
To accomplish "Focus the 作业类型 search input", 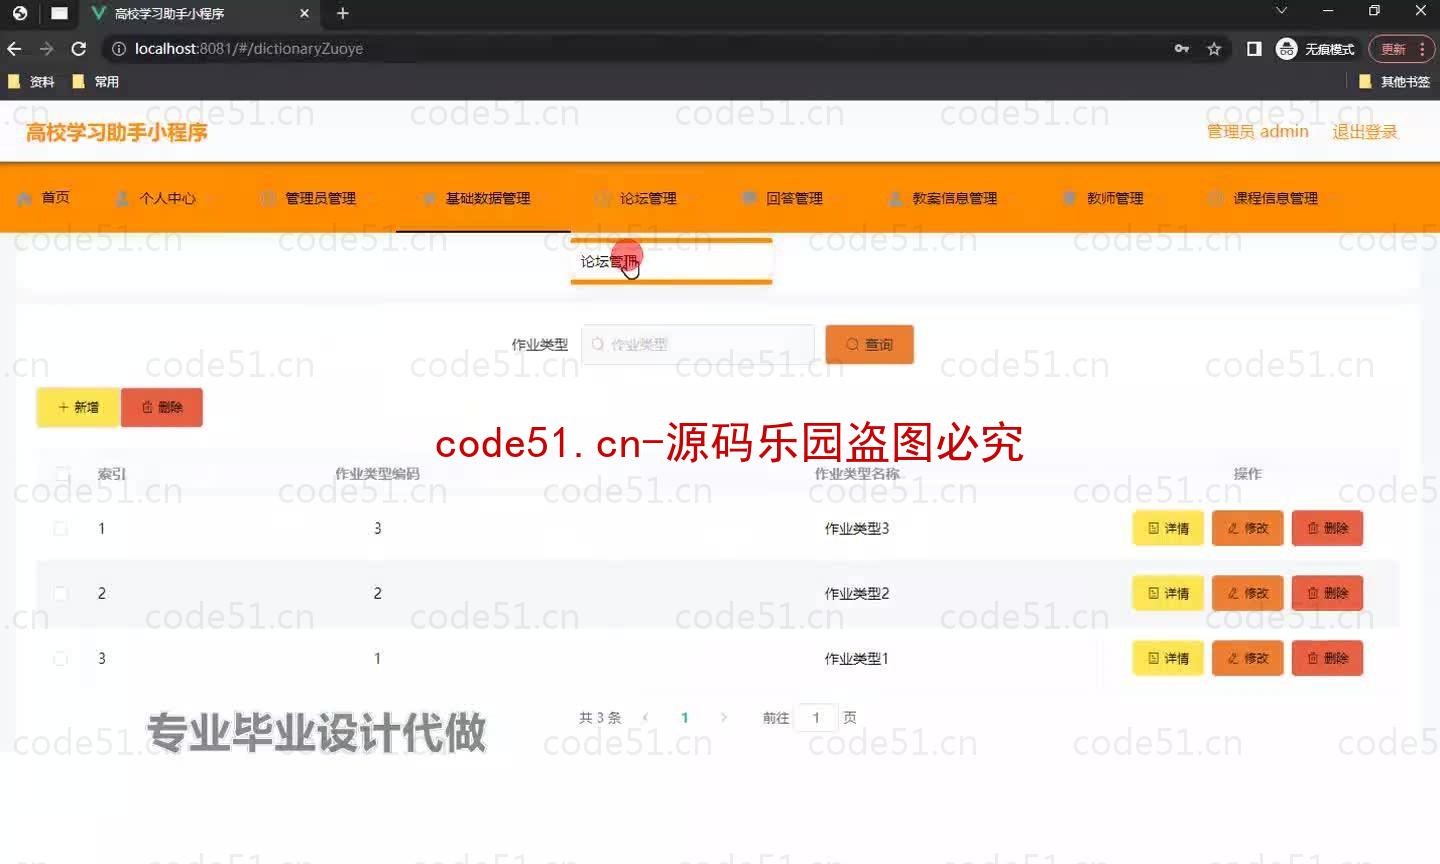I will (x=698, y=344).
